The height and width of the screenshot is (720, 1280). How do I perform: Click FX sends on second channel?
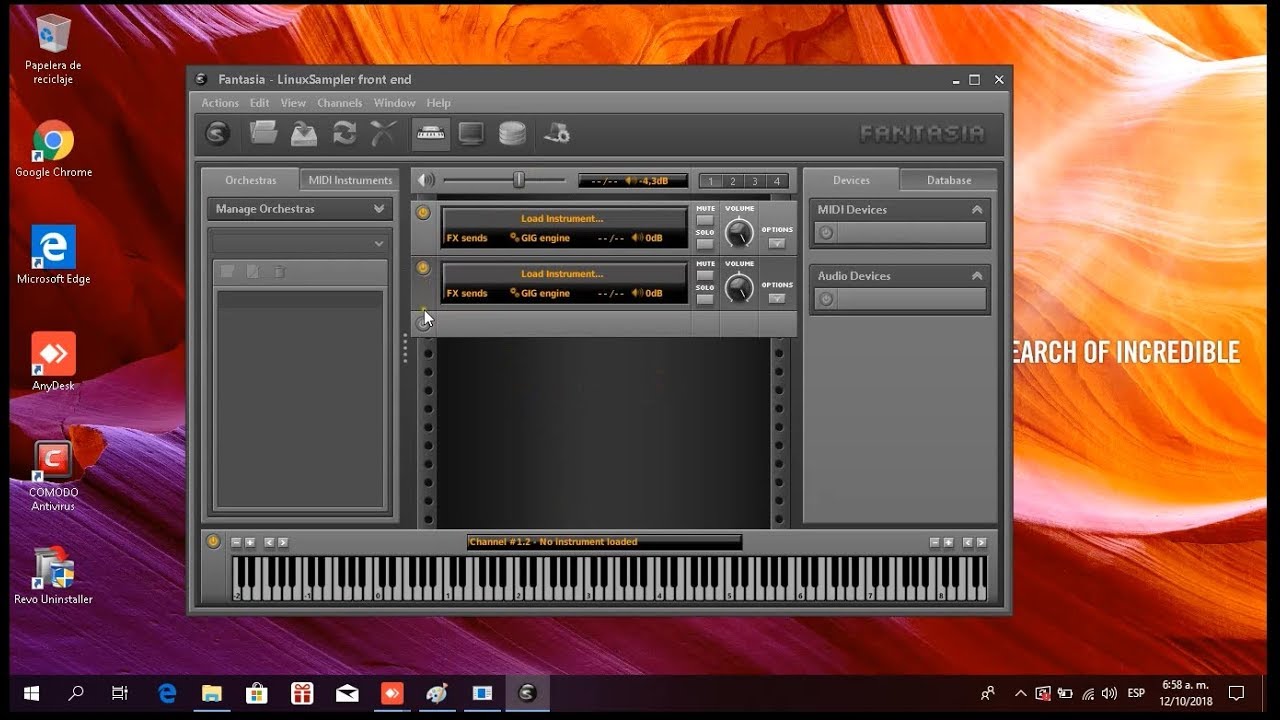467,293
